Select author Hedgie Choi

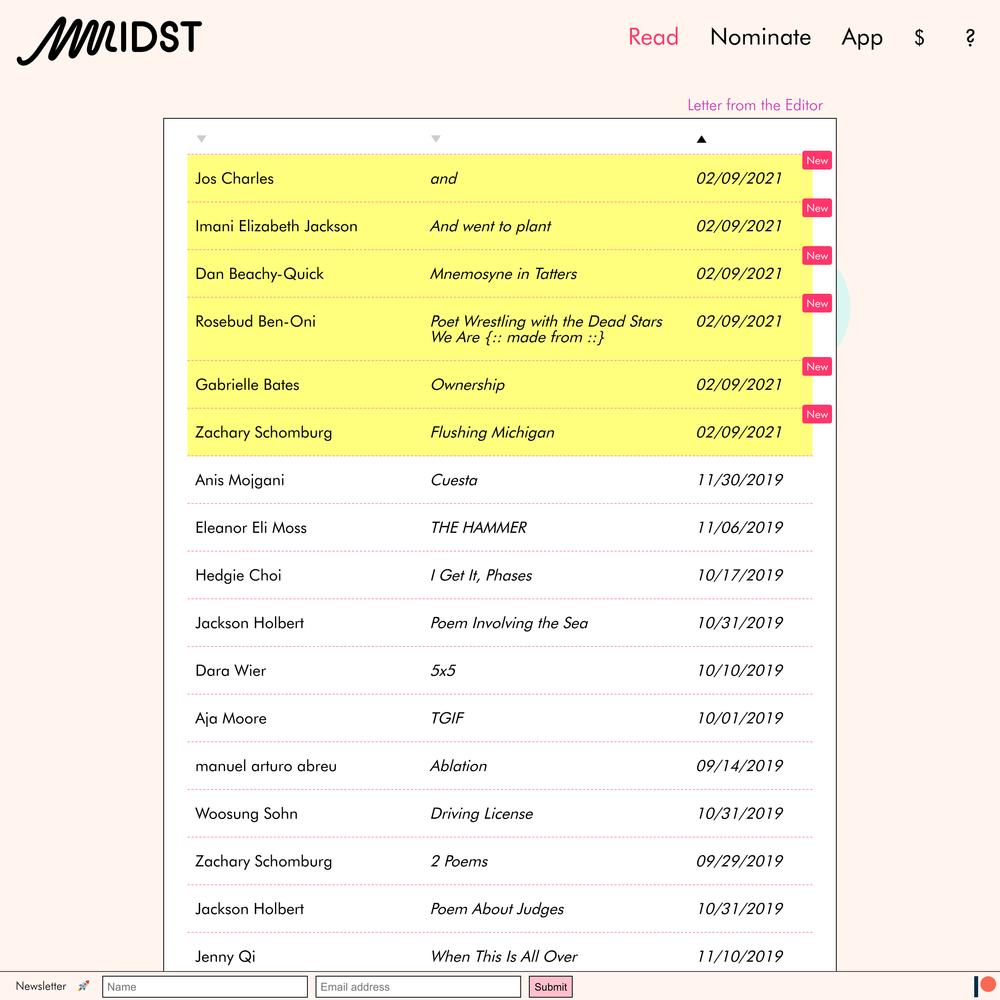coord(238,576)
